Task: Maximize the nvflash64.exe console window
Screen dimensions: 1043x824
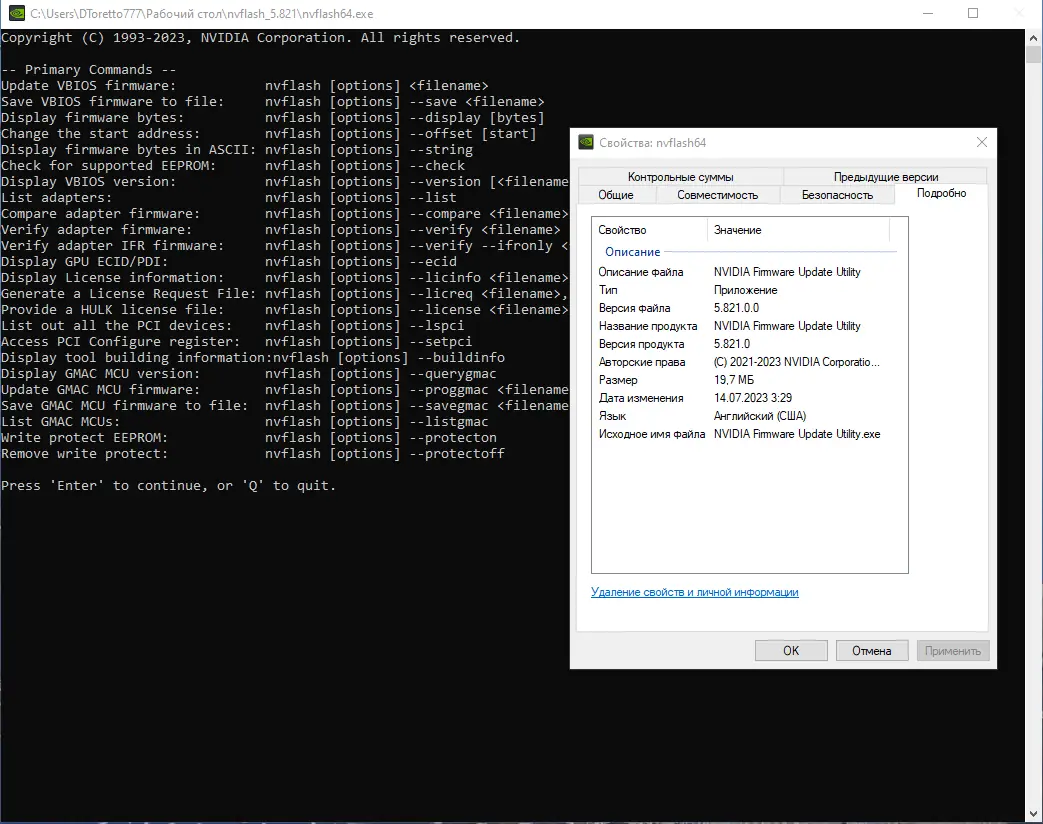Action: (x=972, y=13)
